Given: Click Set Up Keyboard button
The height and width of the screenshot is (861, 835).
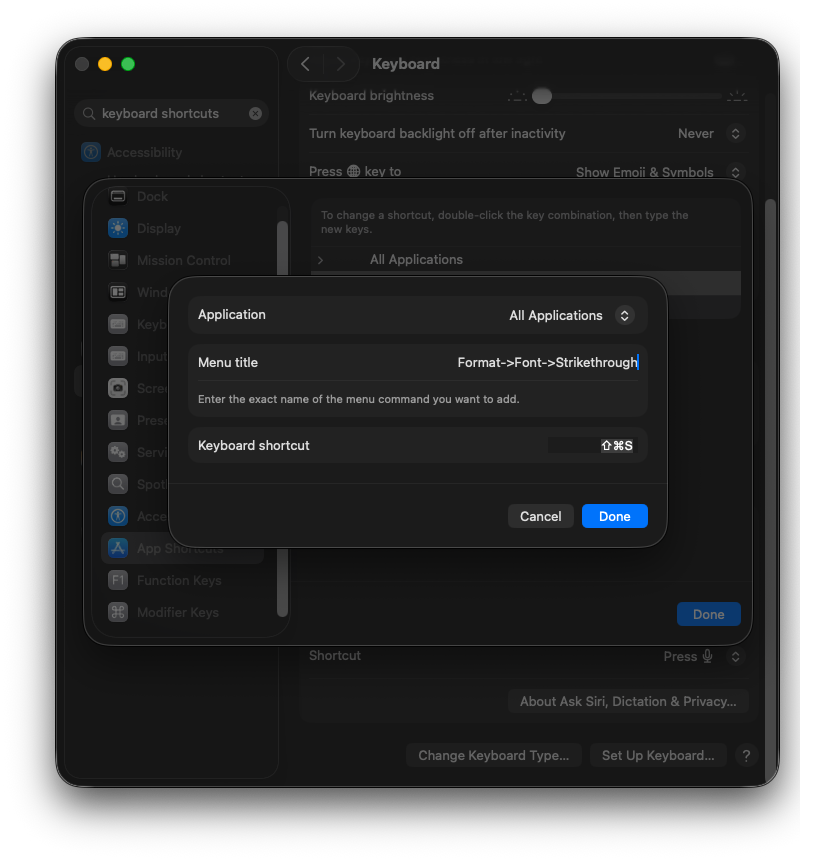Looking at the screenshot, I should 658,756.
